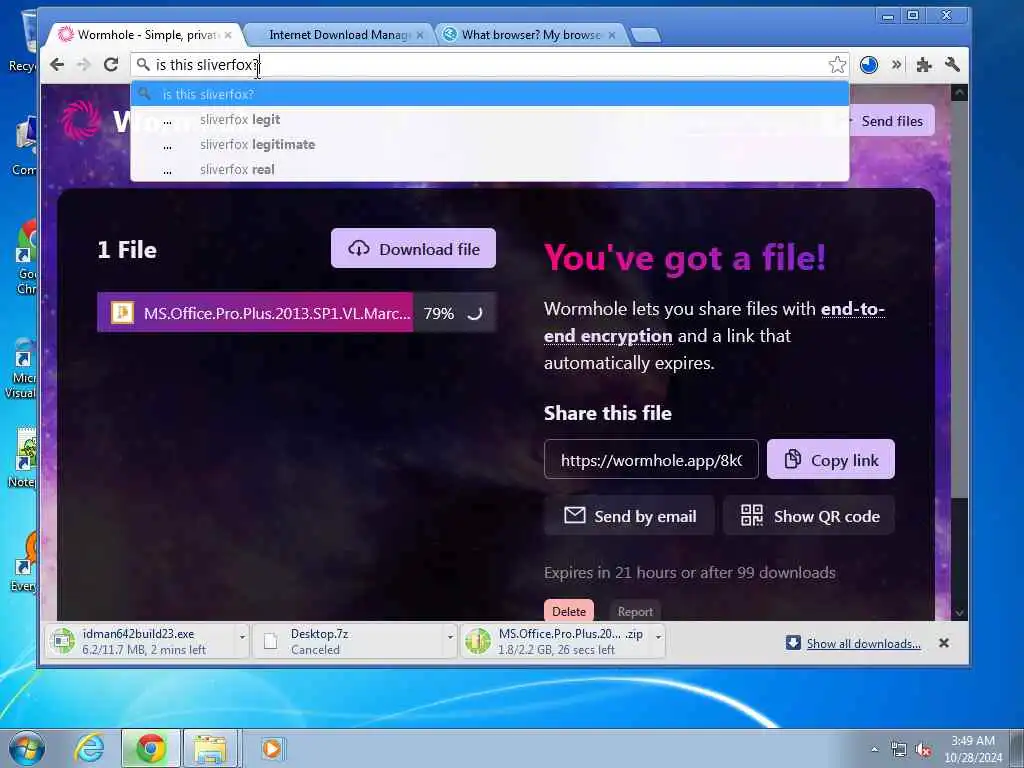Show hidden system tray icons

click(874, 749)
